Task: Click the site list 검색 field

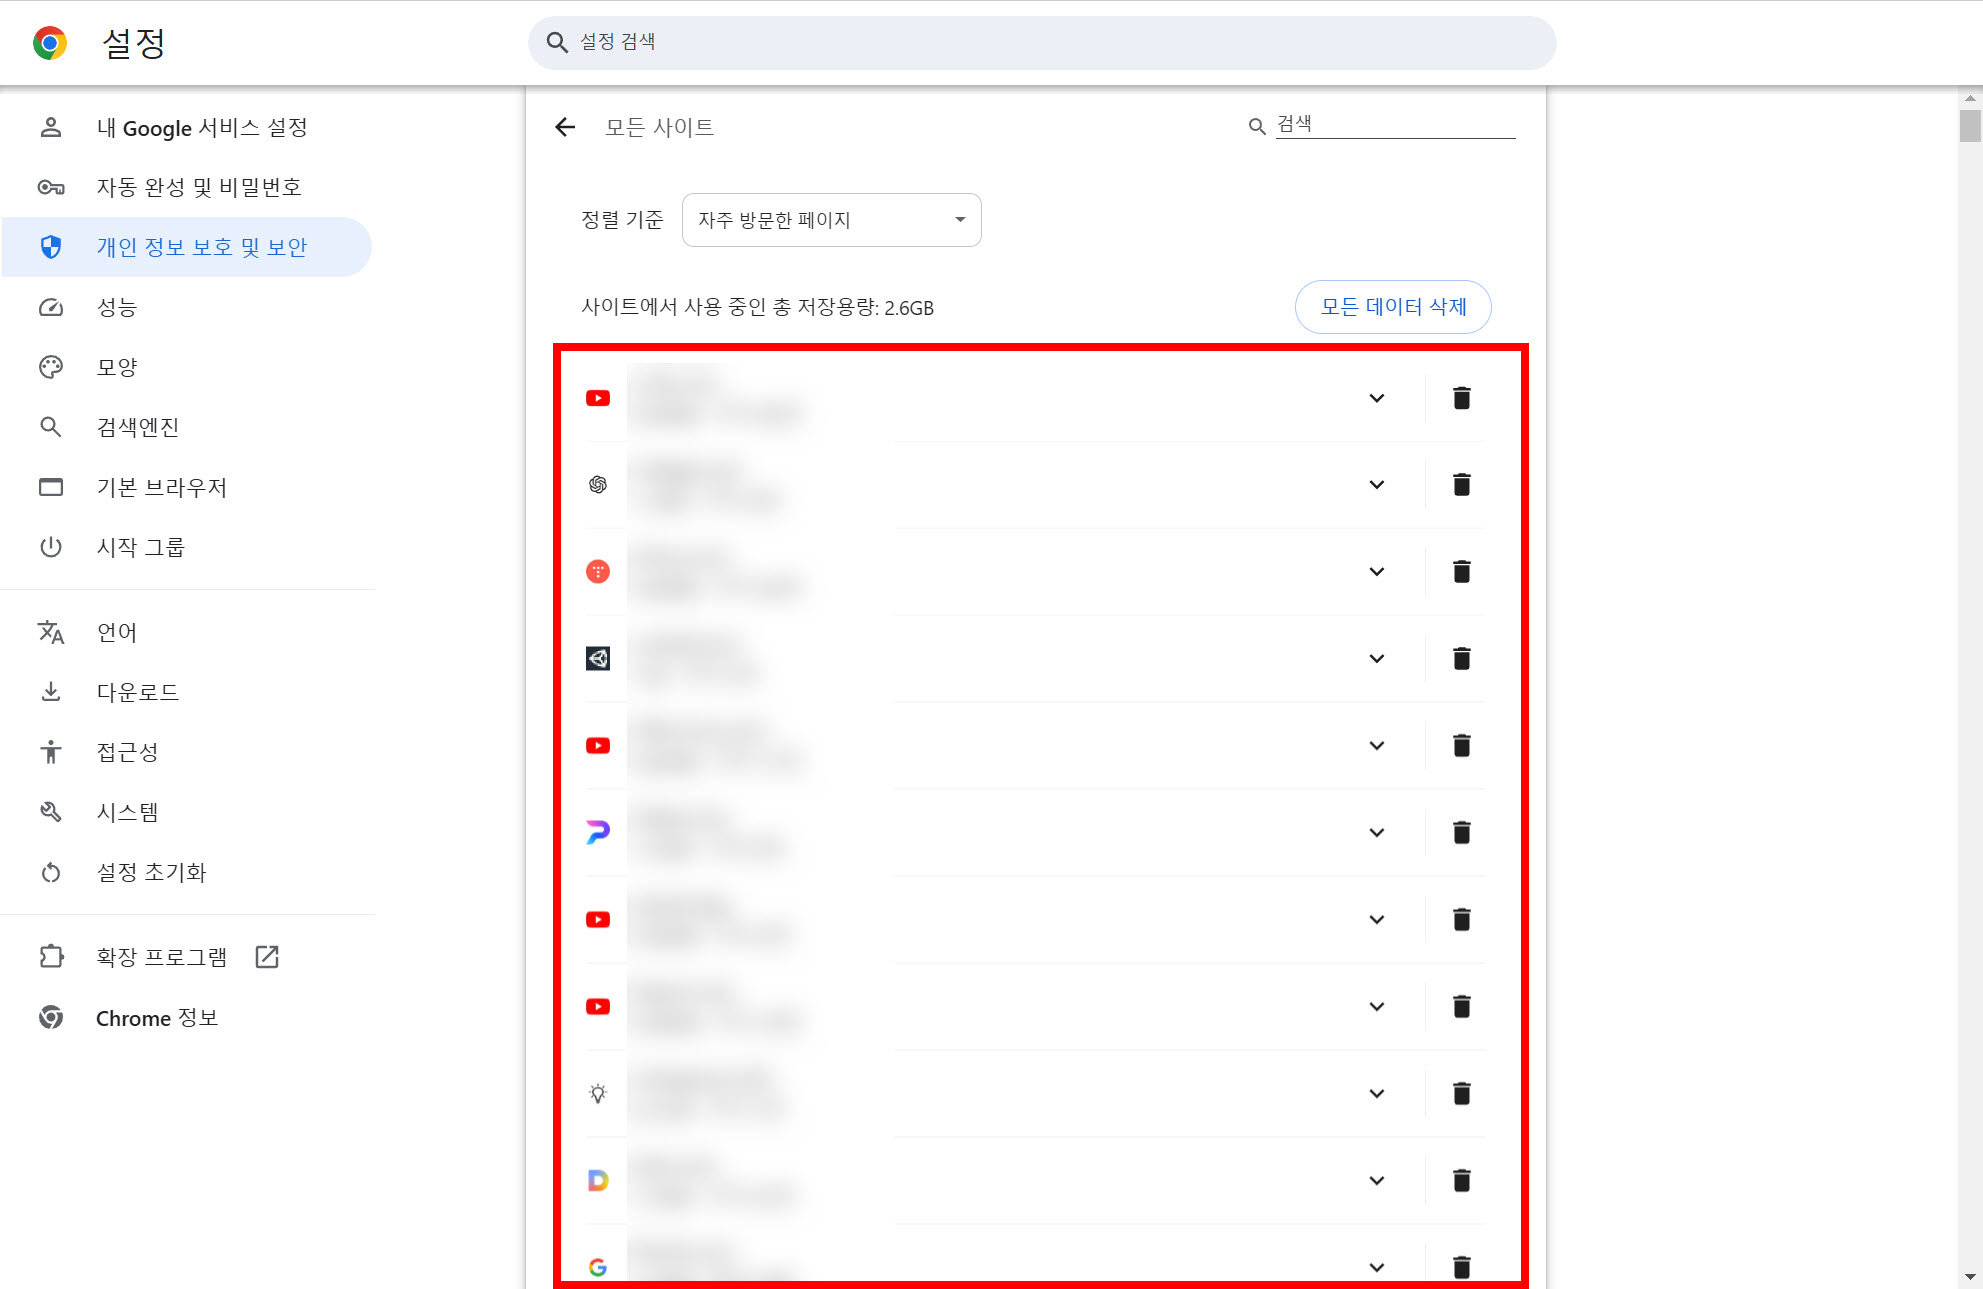Action: (1393, 125)
